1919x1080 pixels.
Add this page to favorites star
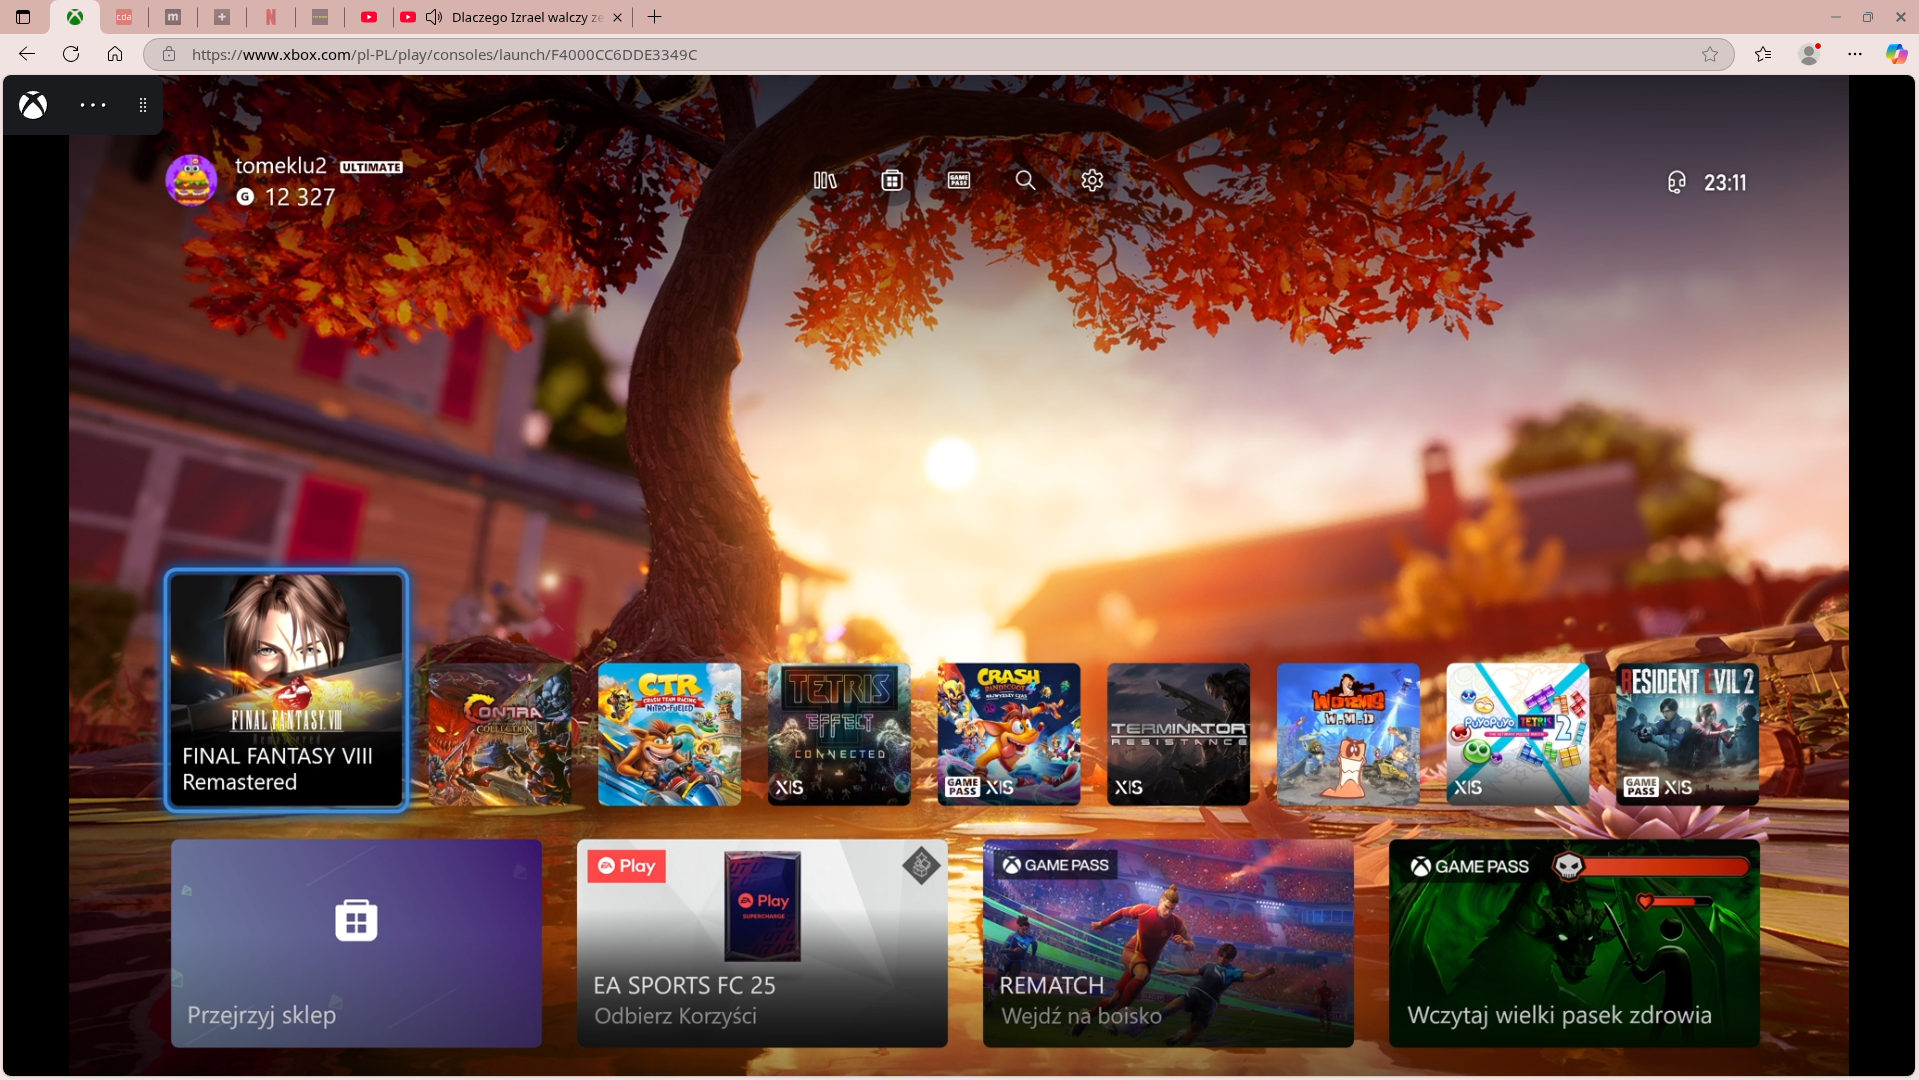(x=1710, y=54)
